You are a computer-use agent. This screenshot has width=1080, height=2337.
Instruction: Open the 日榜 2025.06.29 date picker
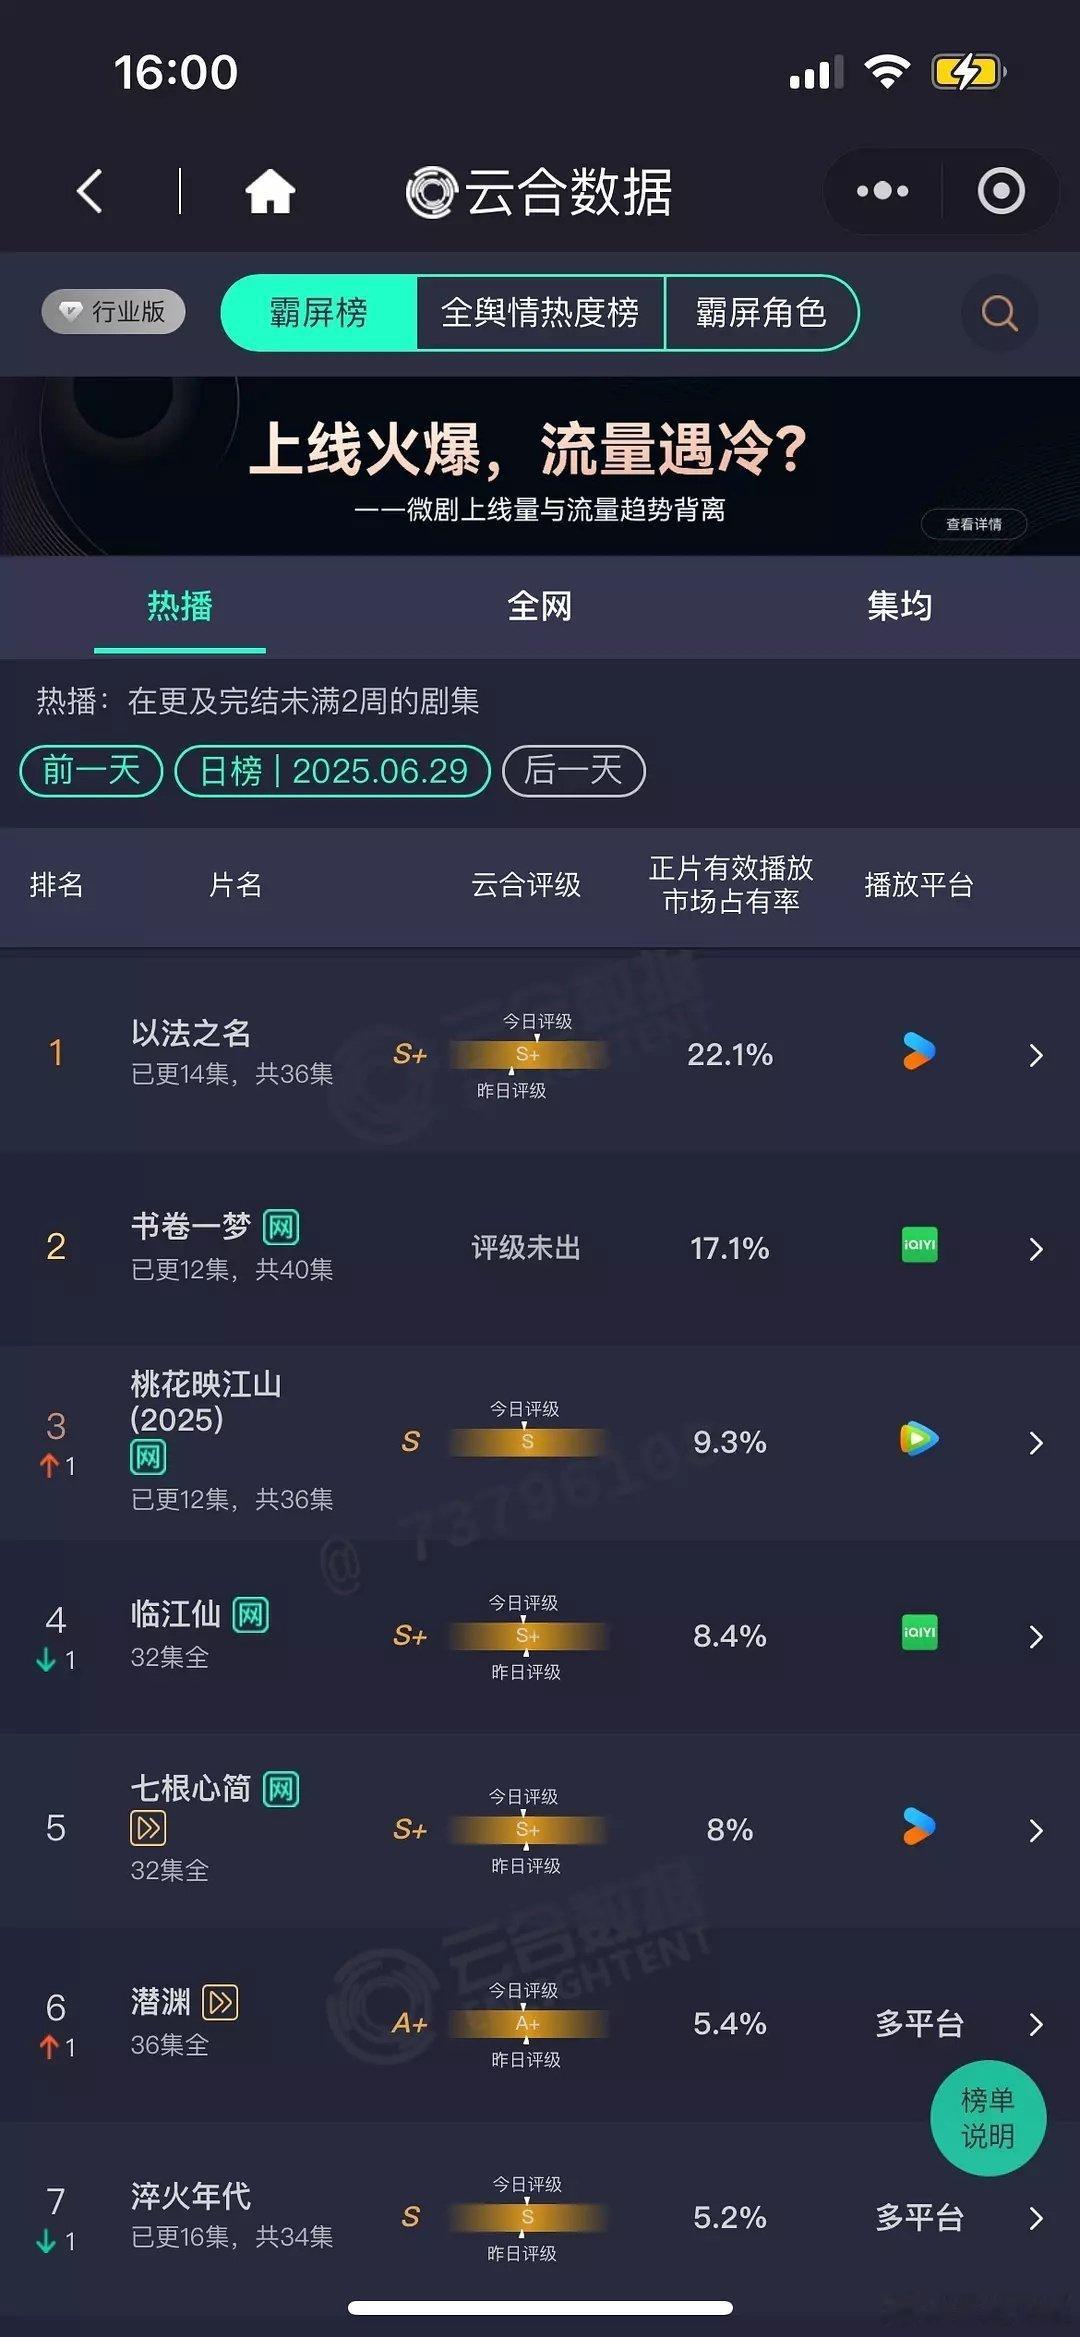(333, 771)
